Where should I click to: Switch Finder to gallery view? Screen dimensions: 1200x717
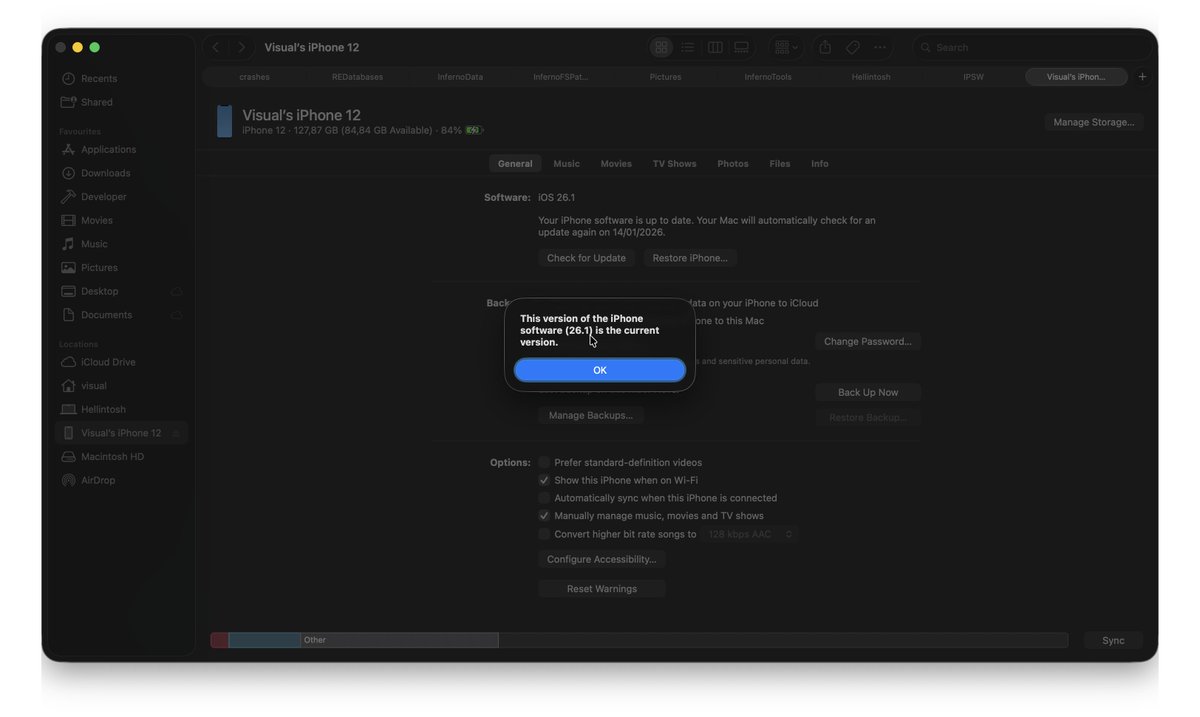(742, 47)
